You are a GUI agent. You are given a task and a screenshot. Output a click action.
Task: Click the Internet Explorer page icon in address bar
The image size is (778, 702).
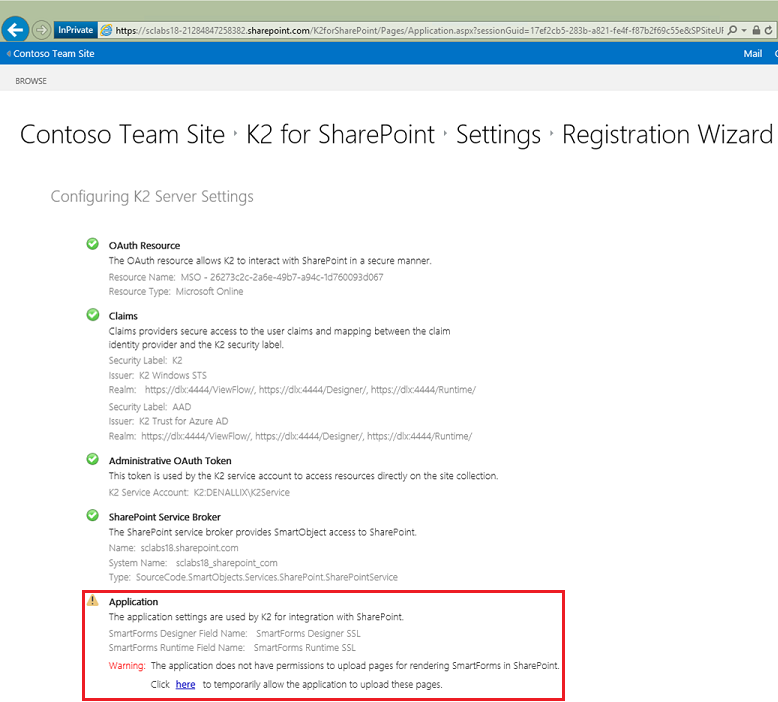[x=106, y=30]
